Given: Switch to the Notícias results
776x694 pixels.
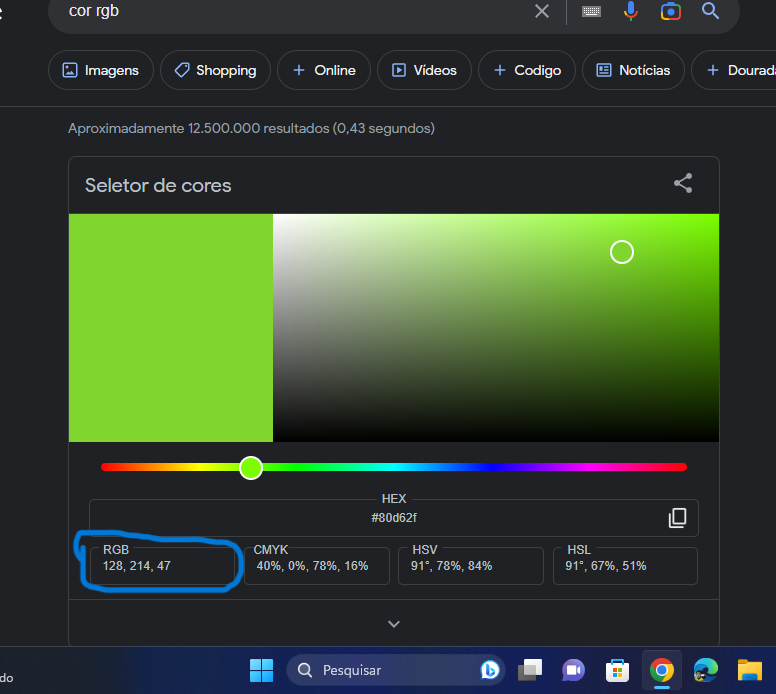Looking at the screenshot, I should pos(633,70).
